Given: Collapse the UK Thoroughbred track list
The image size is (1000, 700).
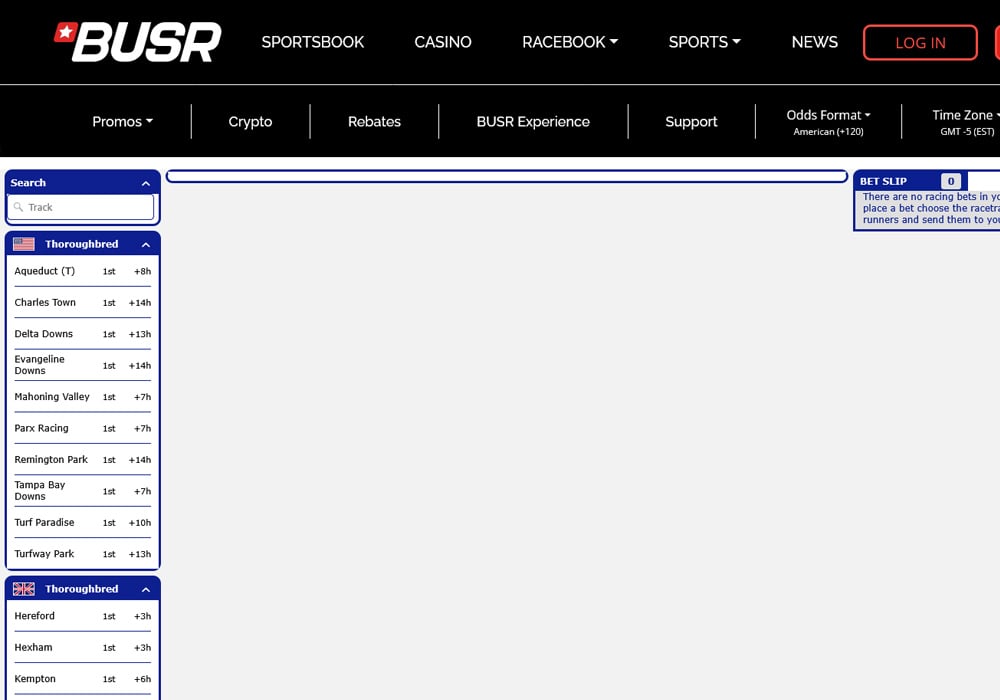Looking at the screenshot, I should pos(146,589).
